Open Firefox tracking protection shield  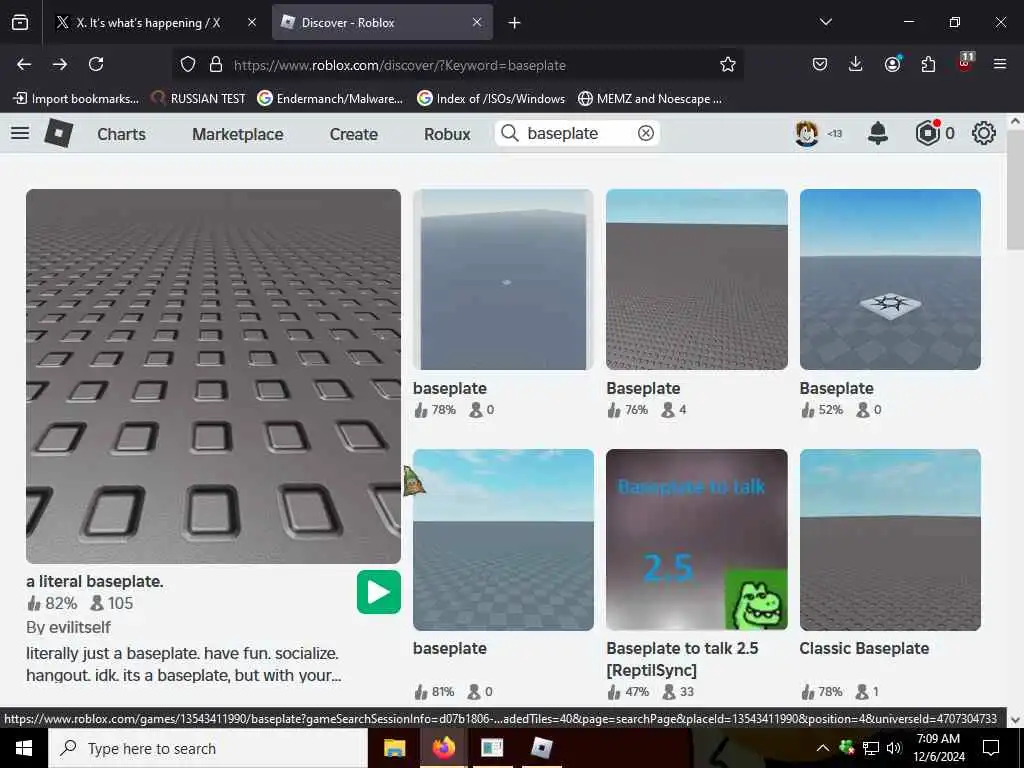[188, 65]
